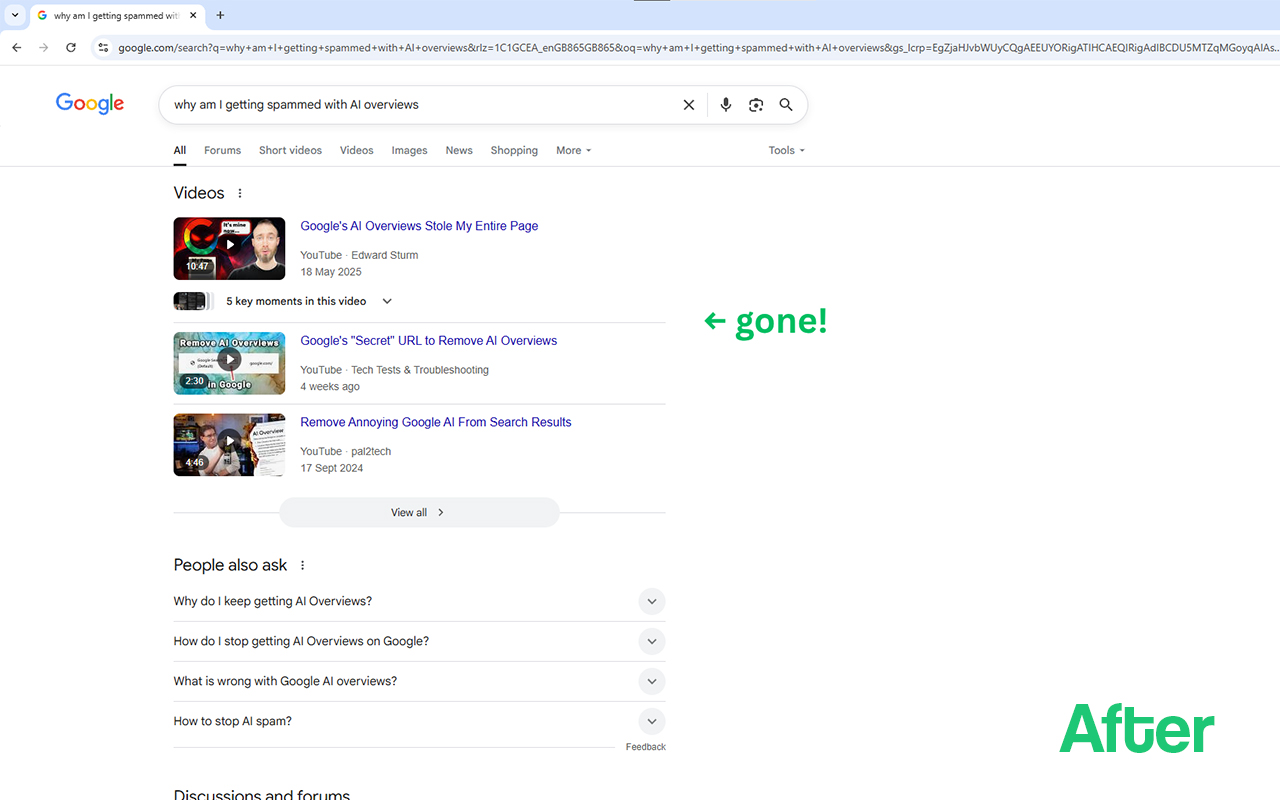Image resolution: width=1280 pixels, height=800 pixels.
Task: Go back with the browser back arrow
Action: click(x=17, y=47)
